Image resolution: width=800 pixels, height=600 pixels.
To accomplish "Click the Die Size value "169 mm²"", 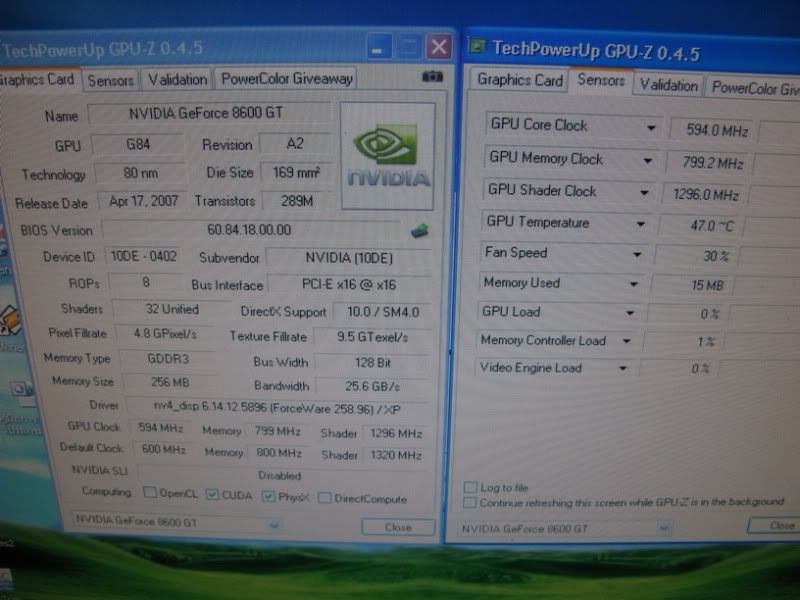I will [x=296, y=172].
